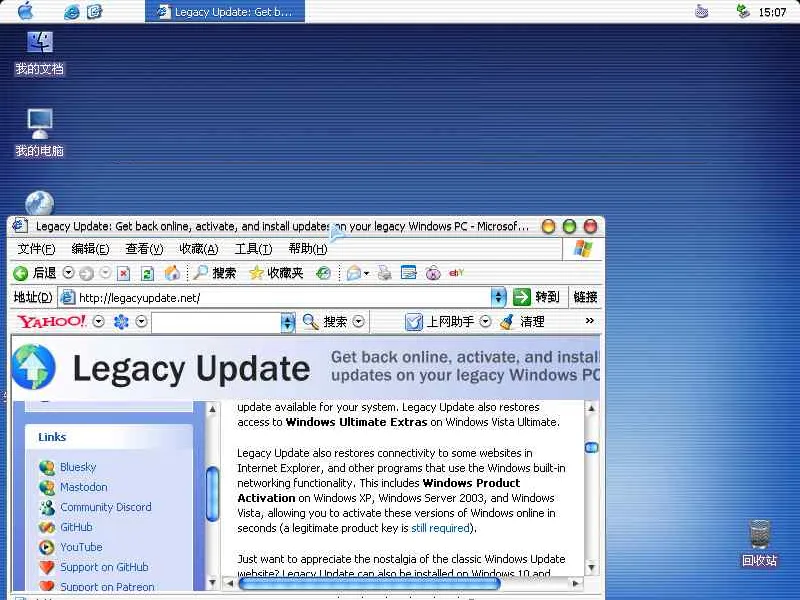
Task: Go to the home page via the house icon
Action: (x=172, y=273)
